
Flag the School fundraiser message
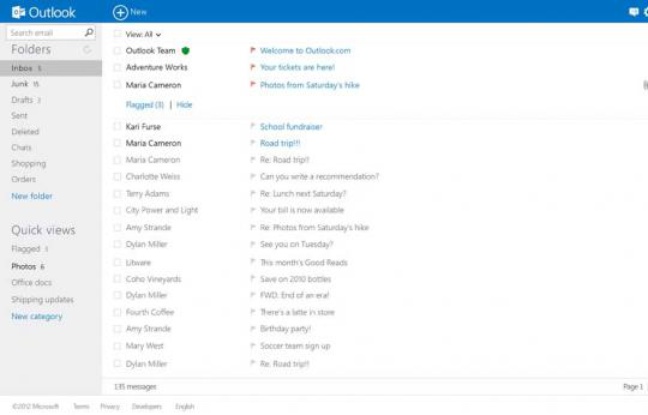tap(253, 126)
